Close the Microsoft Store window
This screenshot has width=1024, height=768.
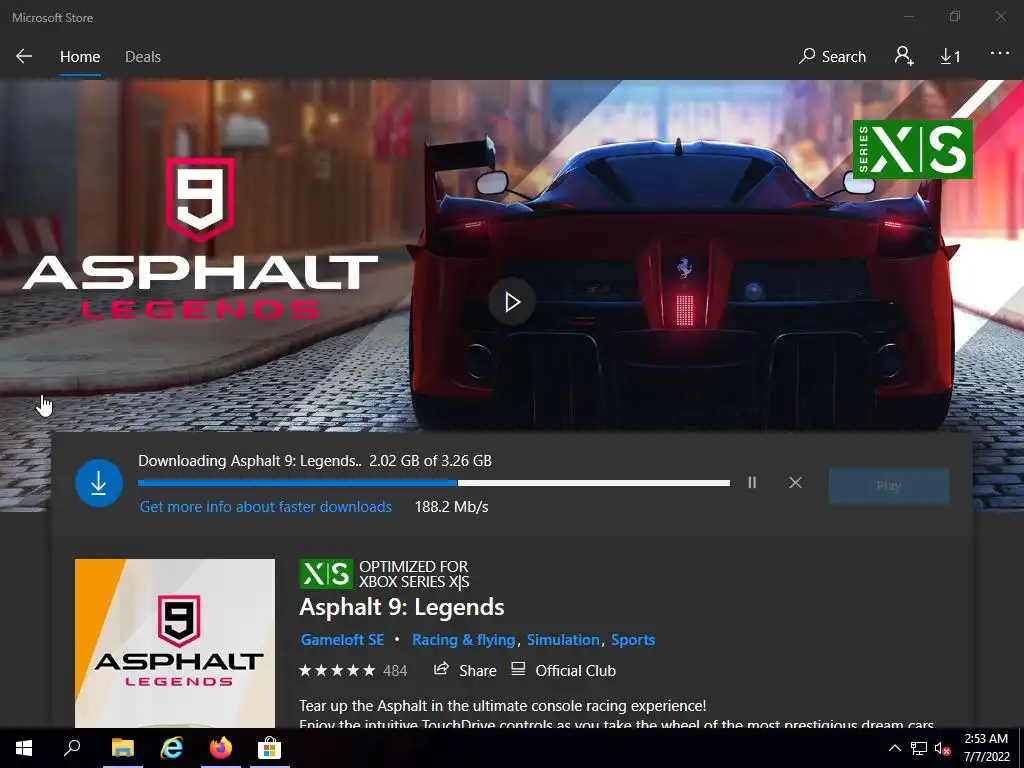(1000, 16)
